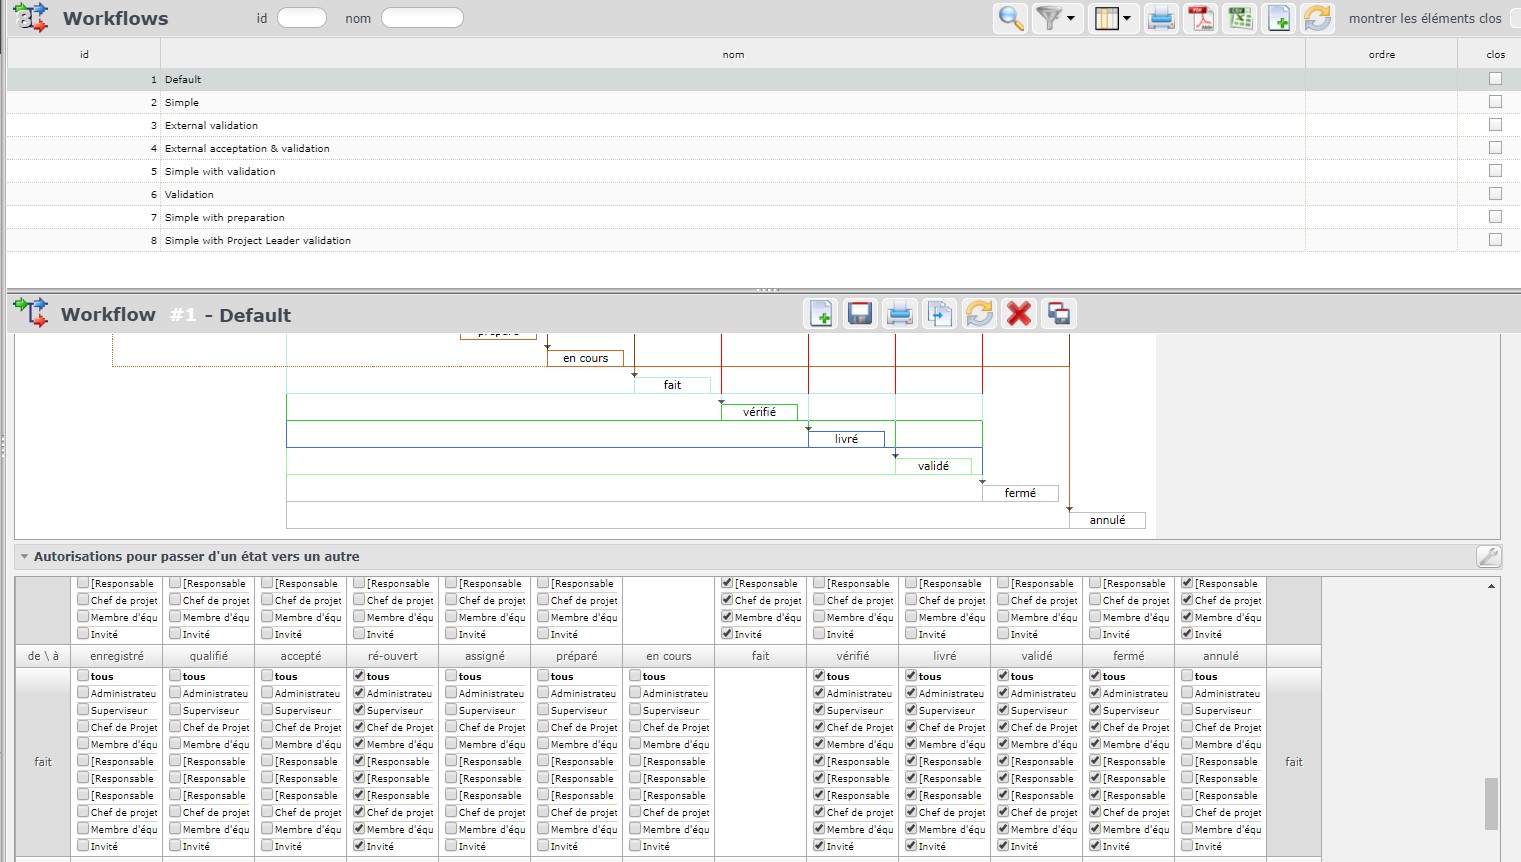Viewport: 1521px width, 862px height.
Task: Select the 'External validation' workflow row
Action: (x=211, y=126)
